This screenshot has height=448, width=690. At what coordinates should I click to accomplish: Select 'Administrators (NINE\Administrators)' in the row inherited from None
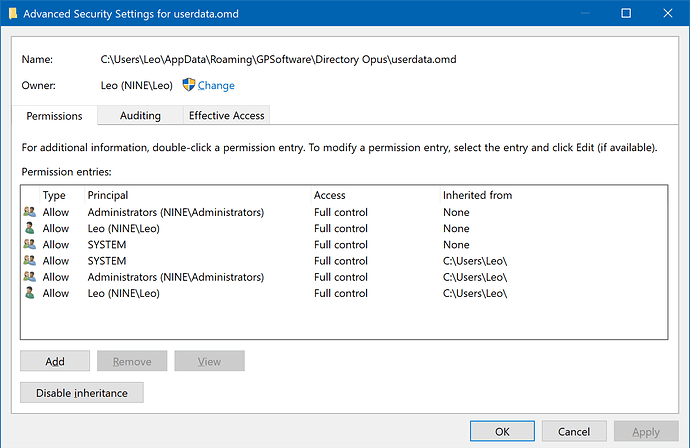coord(176,212)
